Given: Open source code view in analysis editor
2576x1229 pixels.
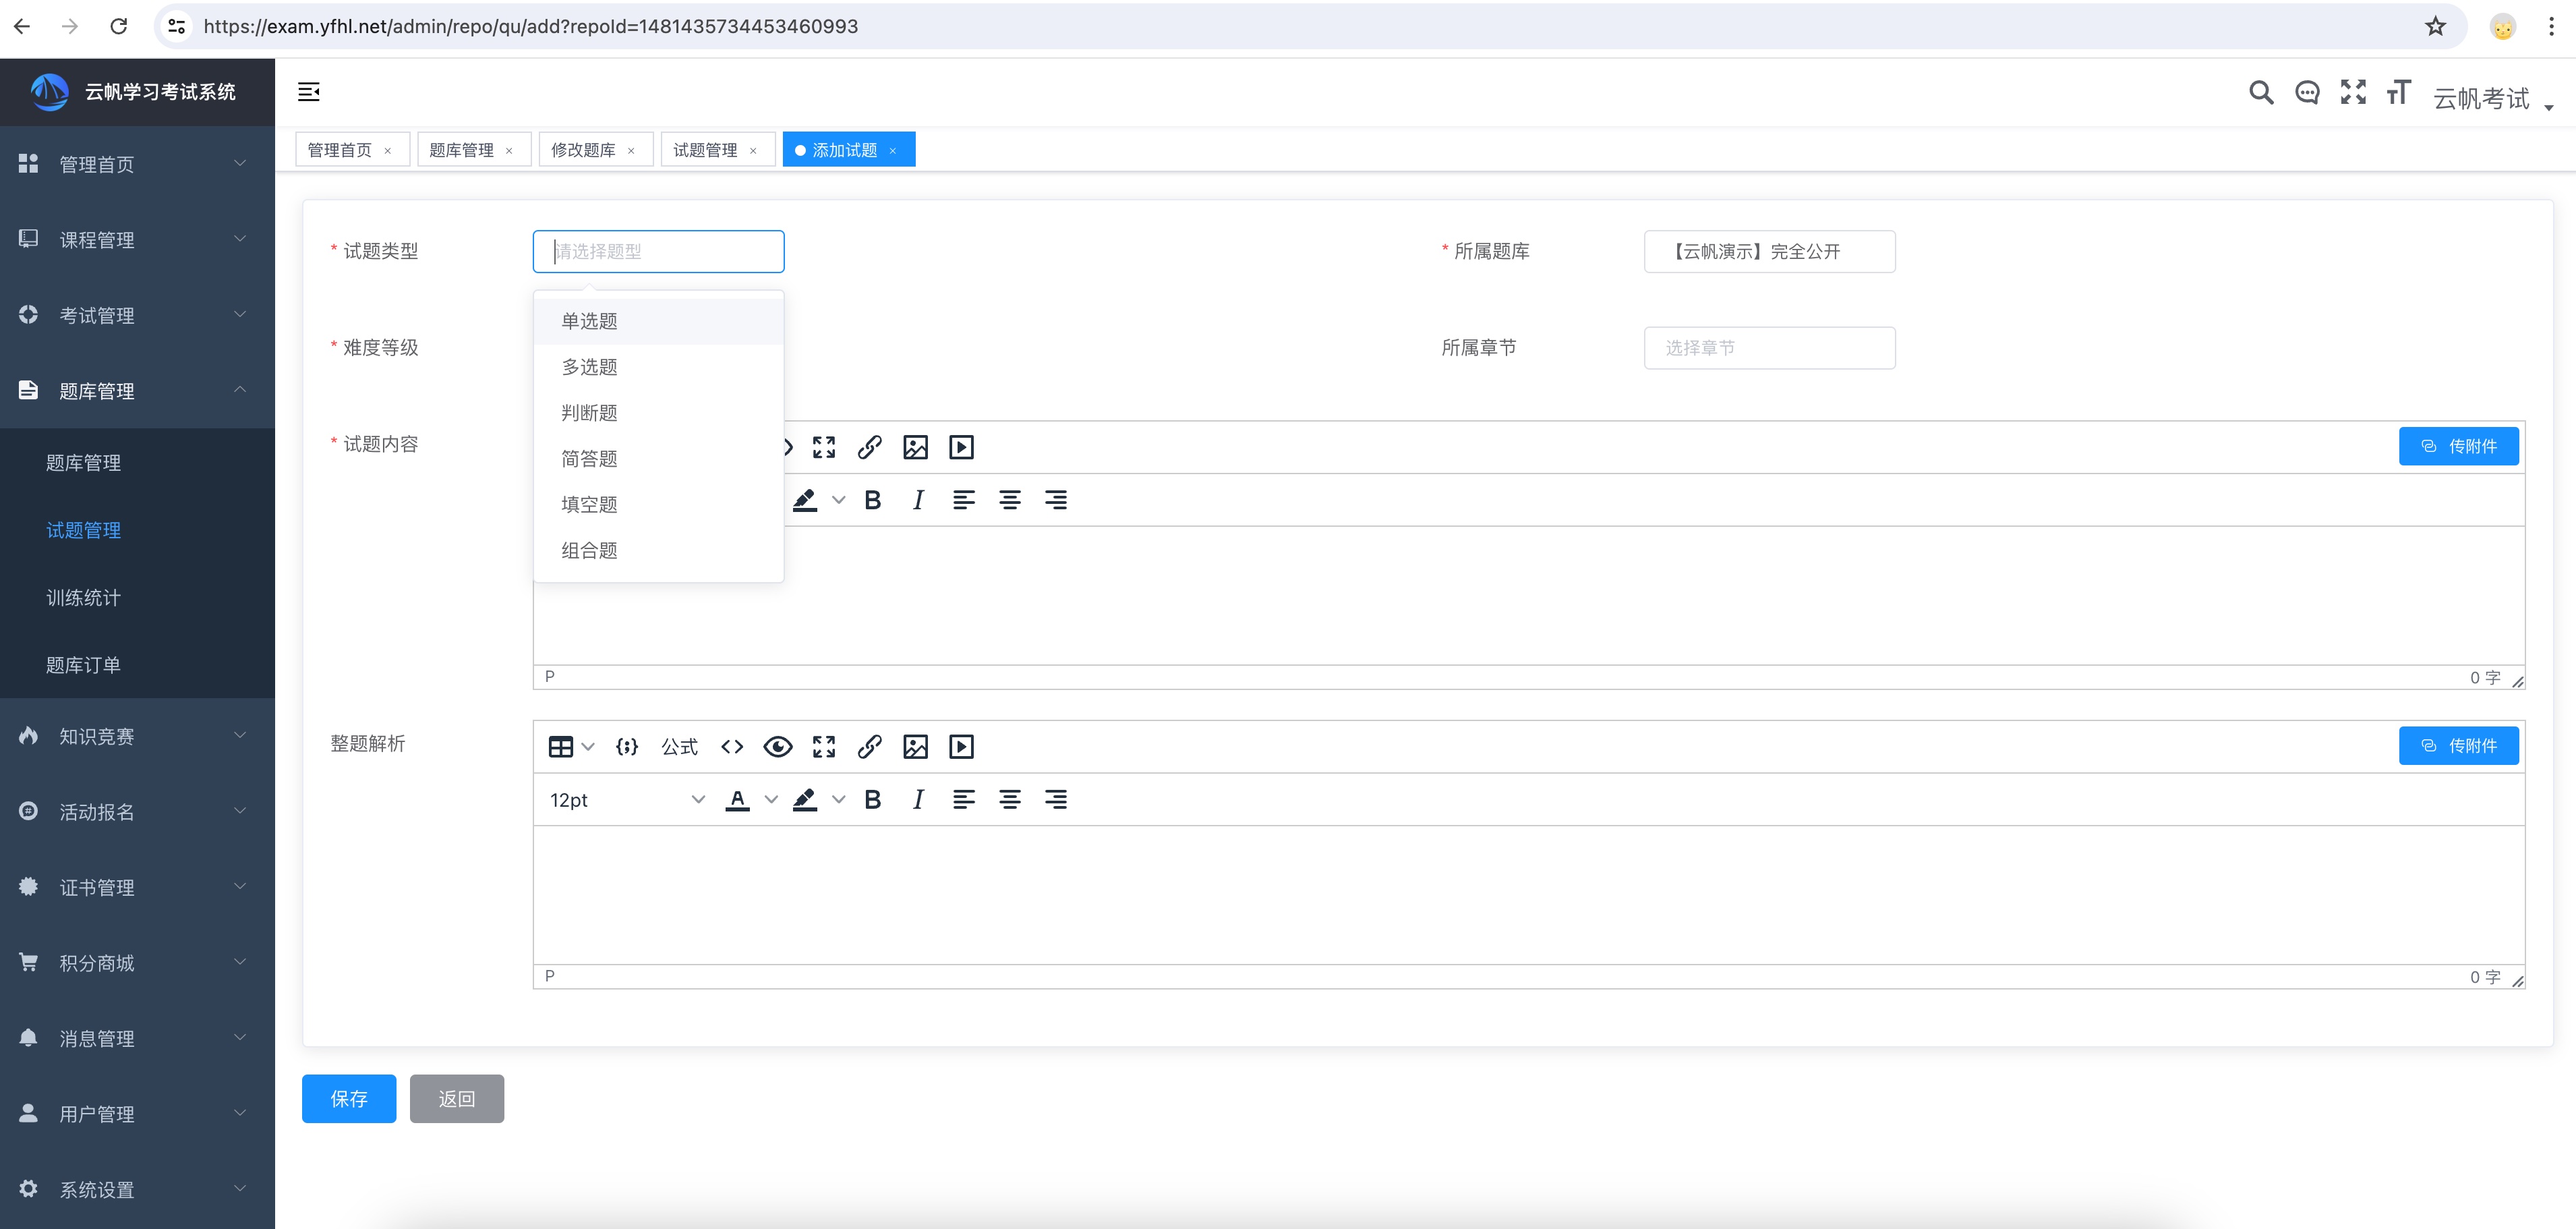Looking at the screenshot, I should click(x=732, y=747).
